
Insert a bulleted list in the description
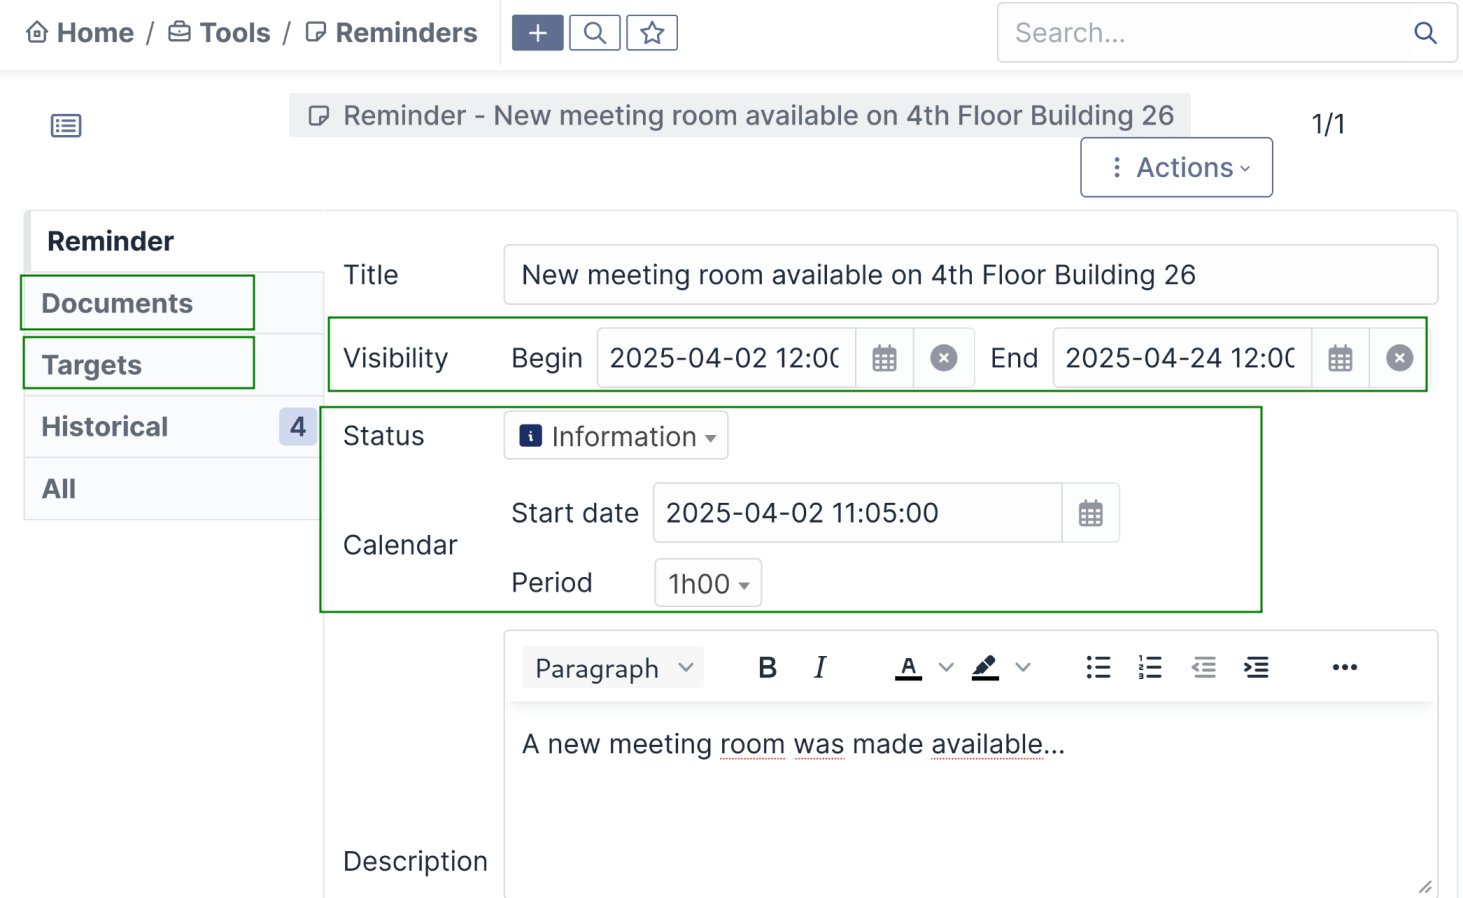click(x=1098, y=668)
